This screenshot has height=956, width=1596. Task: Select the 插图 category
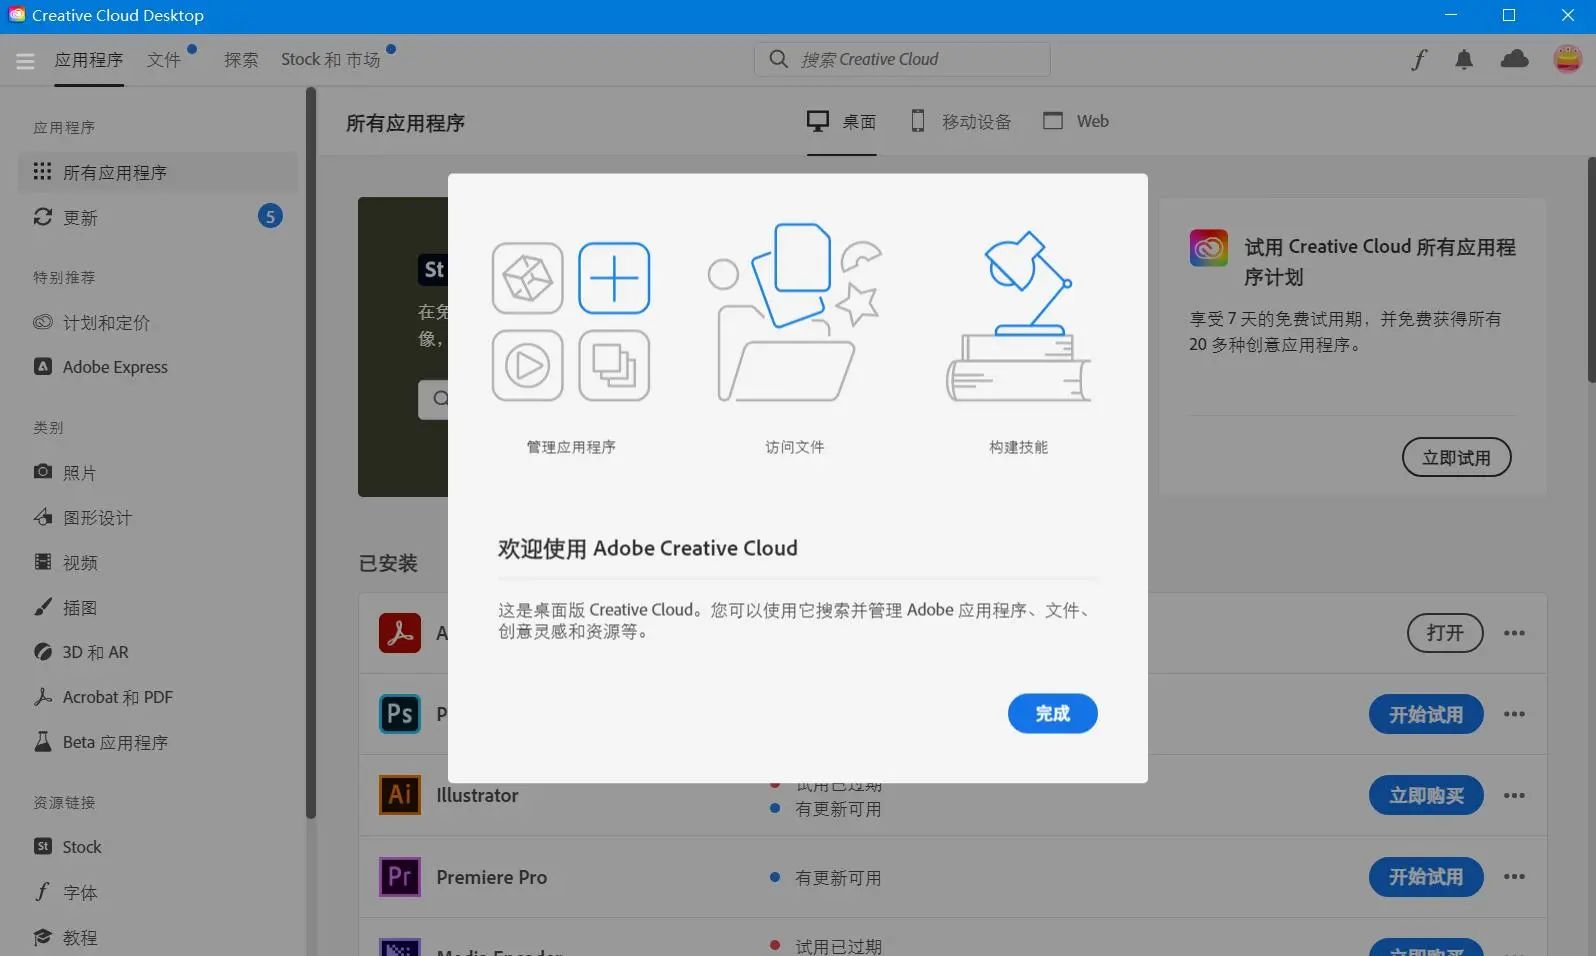[158, 607]
